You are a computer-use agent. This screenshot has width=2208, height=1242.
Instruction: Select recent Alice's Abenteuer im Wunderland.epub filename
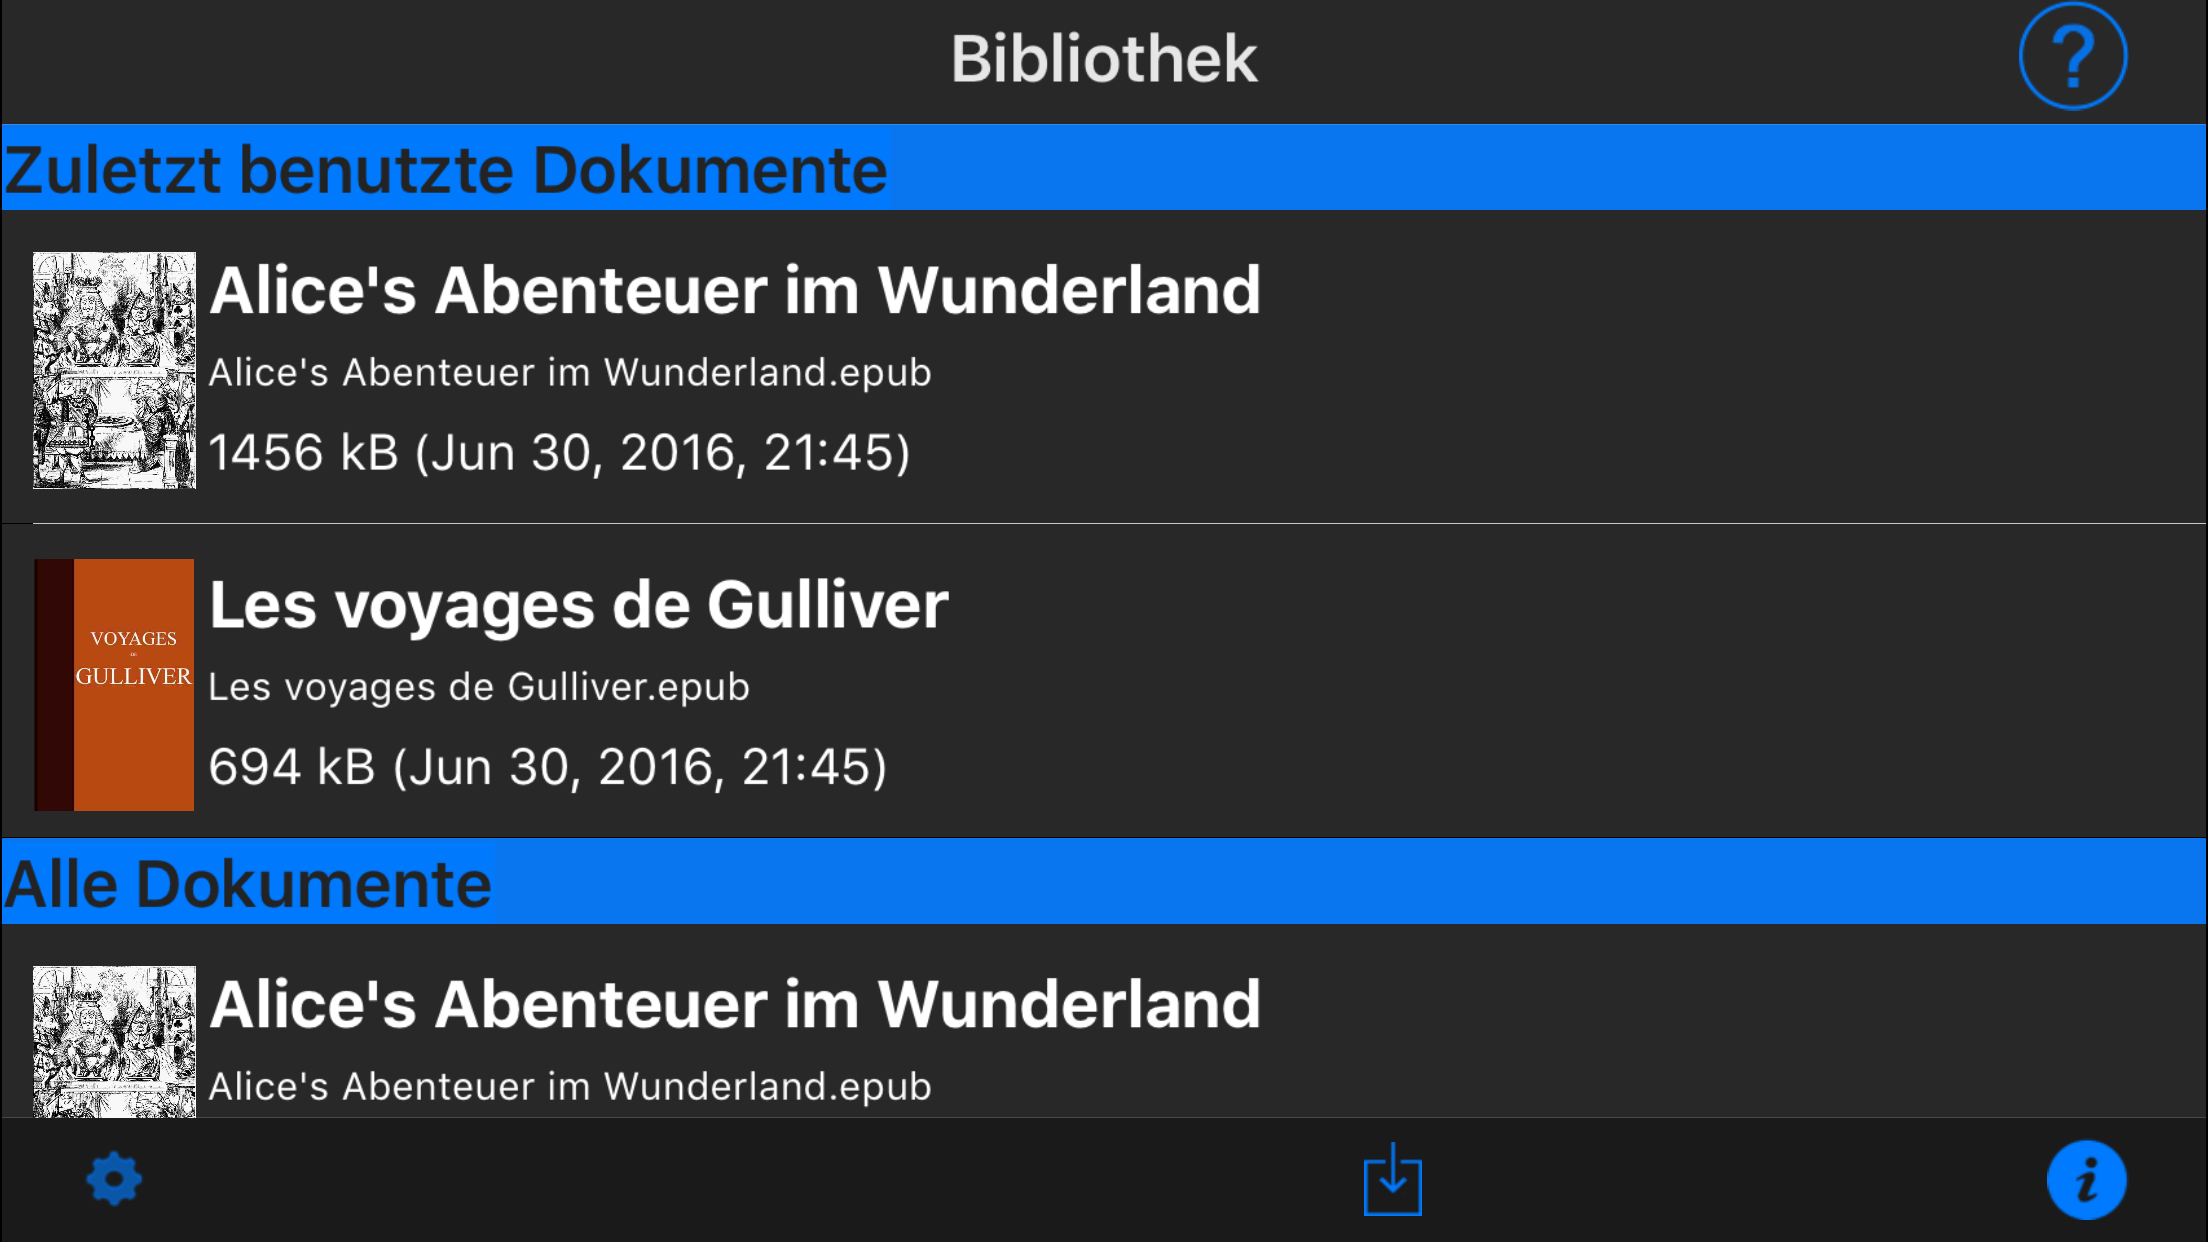[570, 372]
